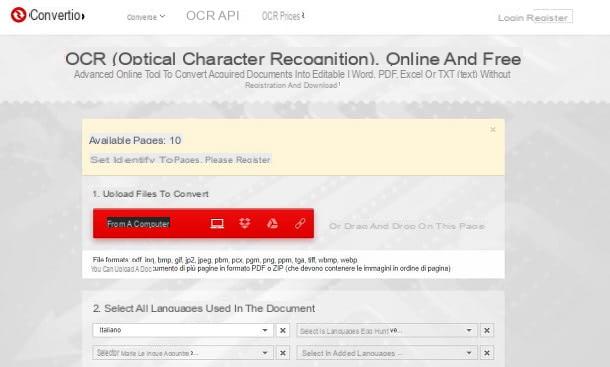
Task: Open the bottom left language dropdown
Action: coord(183,353)
